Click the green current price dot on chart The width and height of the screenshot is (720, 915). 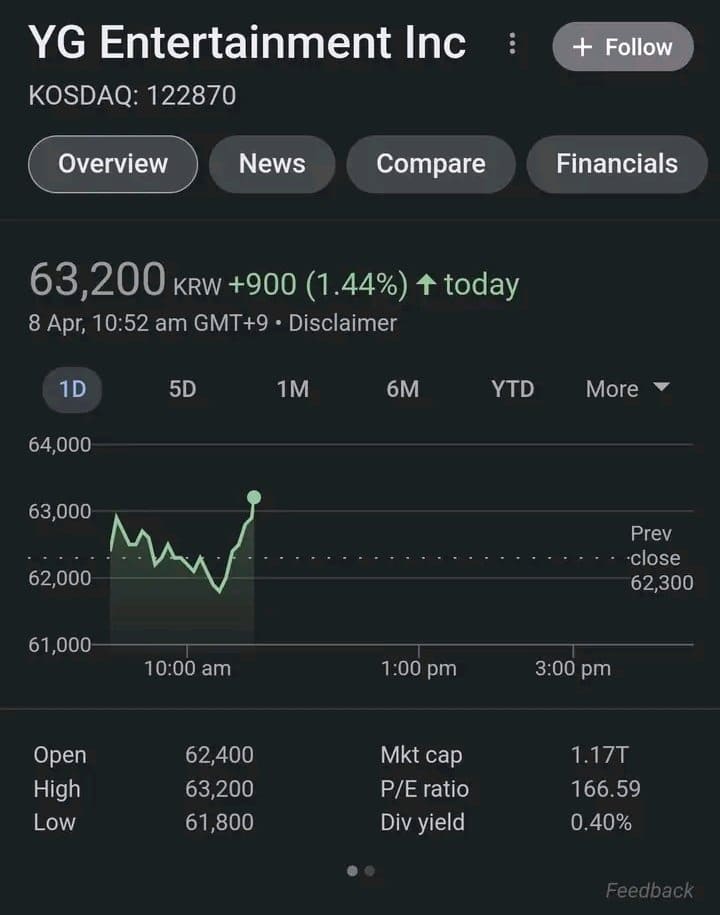tap(254, 497)
